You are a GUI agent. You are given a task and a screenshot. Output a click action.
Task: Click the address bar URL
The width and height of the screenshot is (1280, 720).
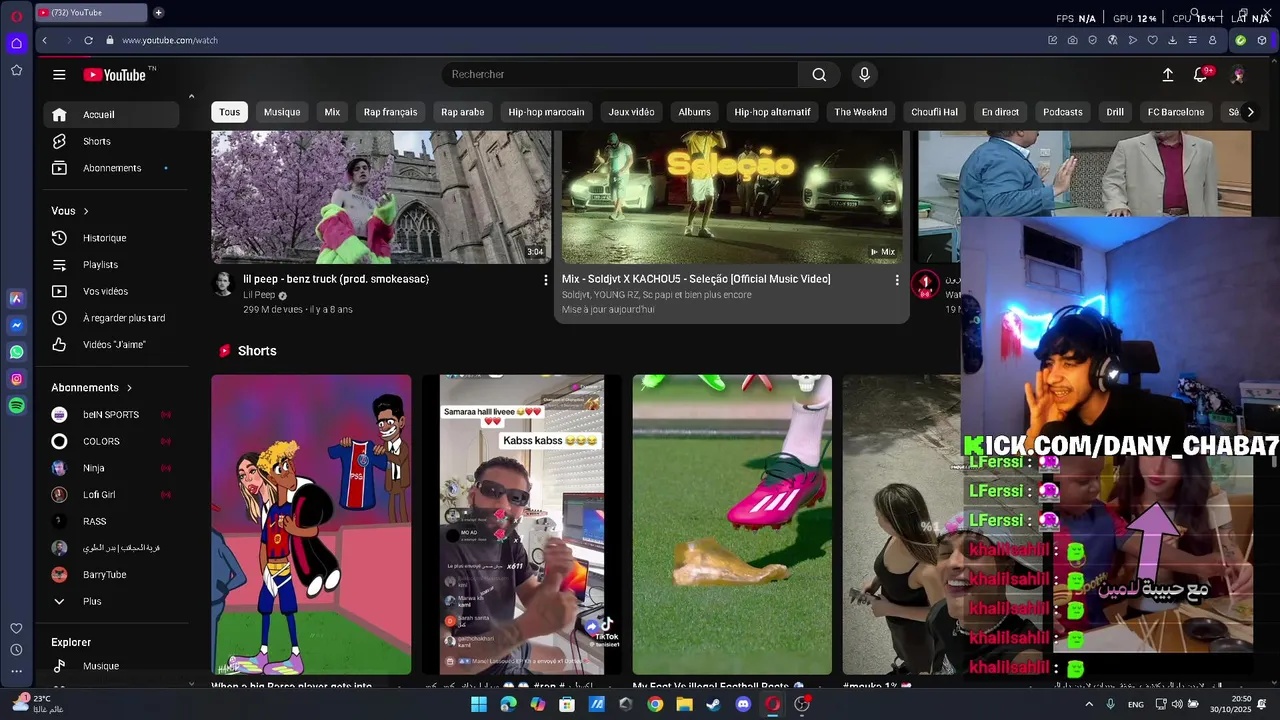pos(170,40)
